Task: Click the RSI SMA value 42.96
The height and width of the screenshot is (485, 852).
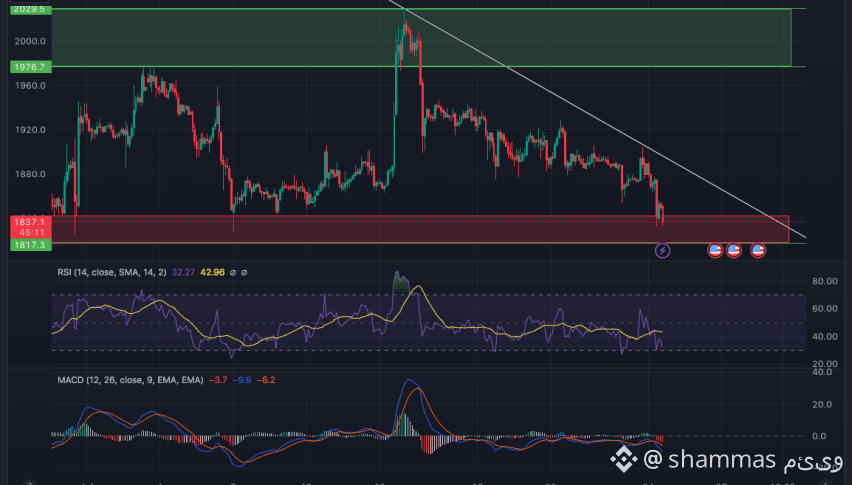Action: coord(212,272)
